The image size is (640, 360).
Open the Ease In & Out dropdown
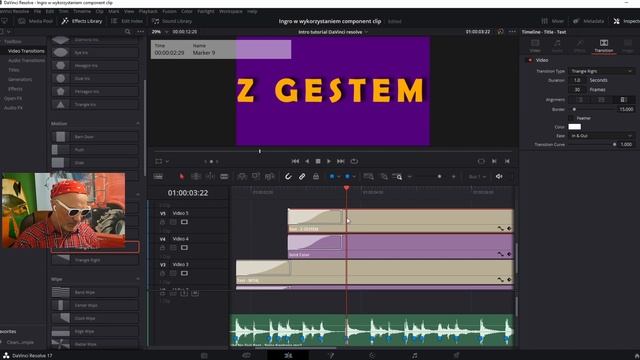[601, 136]
